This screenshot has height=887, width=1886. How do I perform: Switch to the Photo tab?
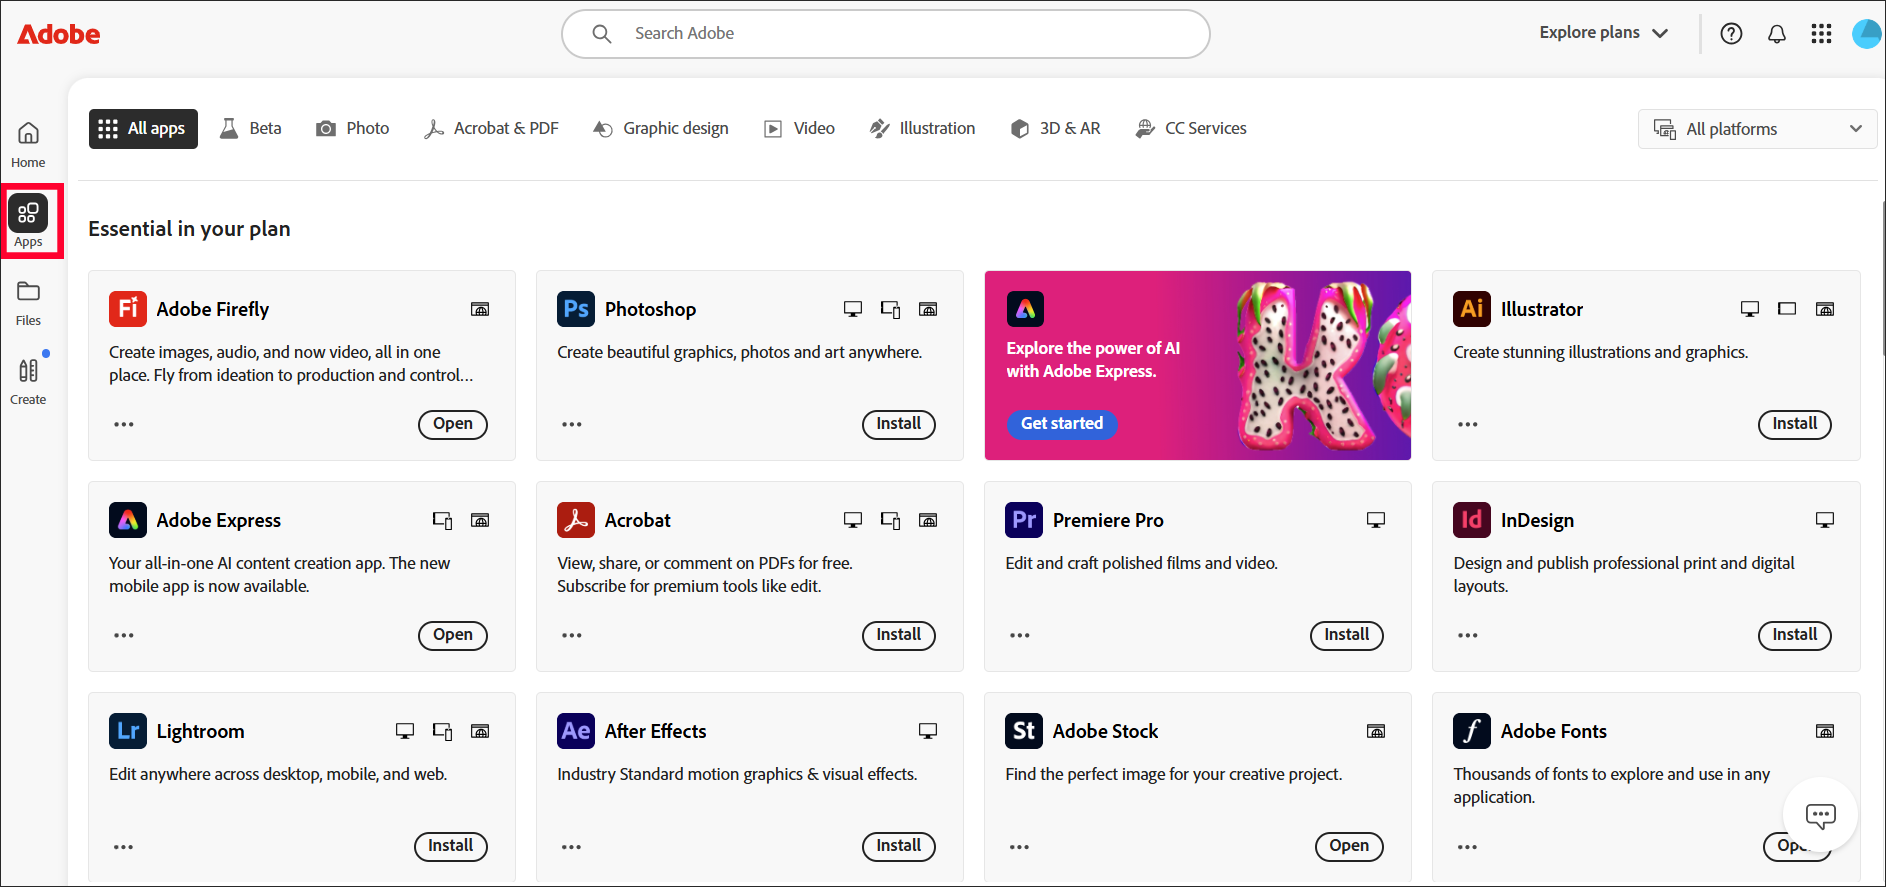coord(353,129)
